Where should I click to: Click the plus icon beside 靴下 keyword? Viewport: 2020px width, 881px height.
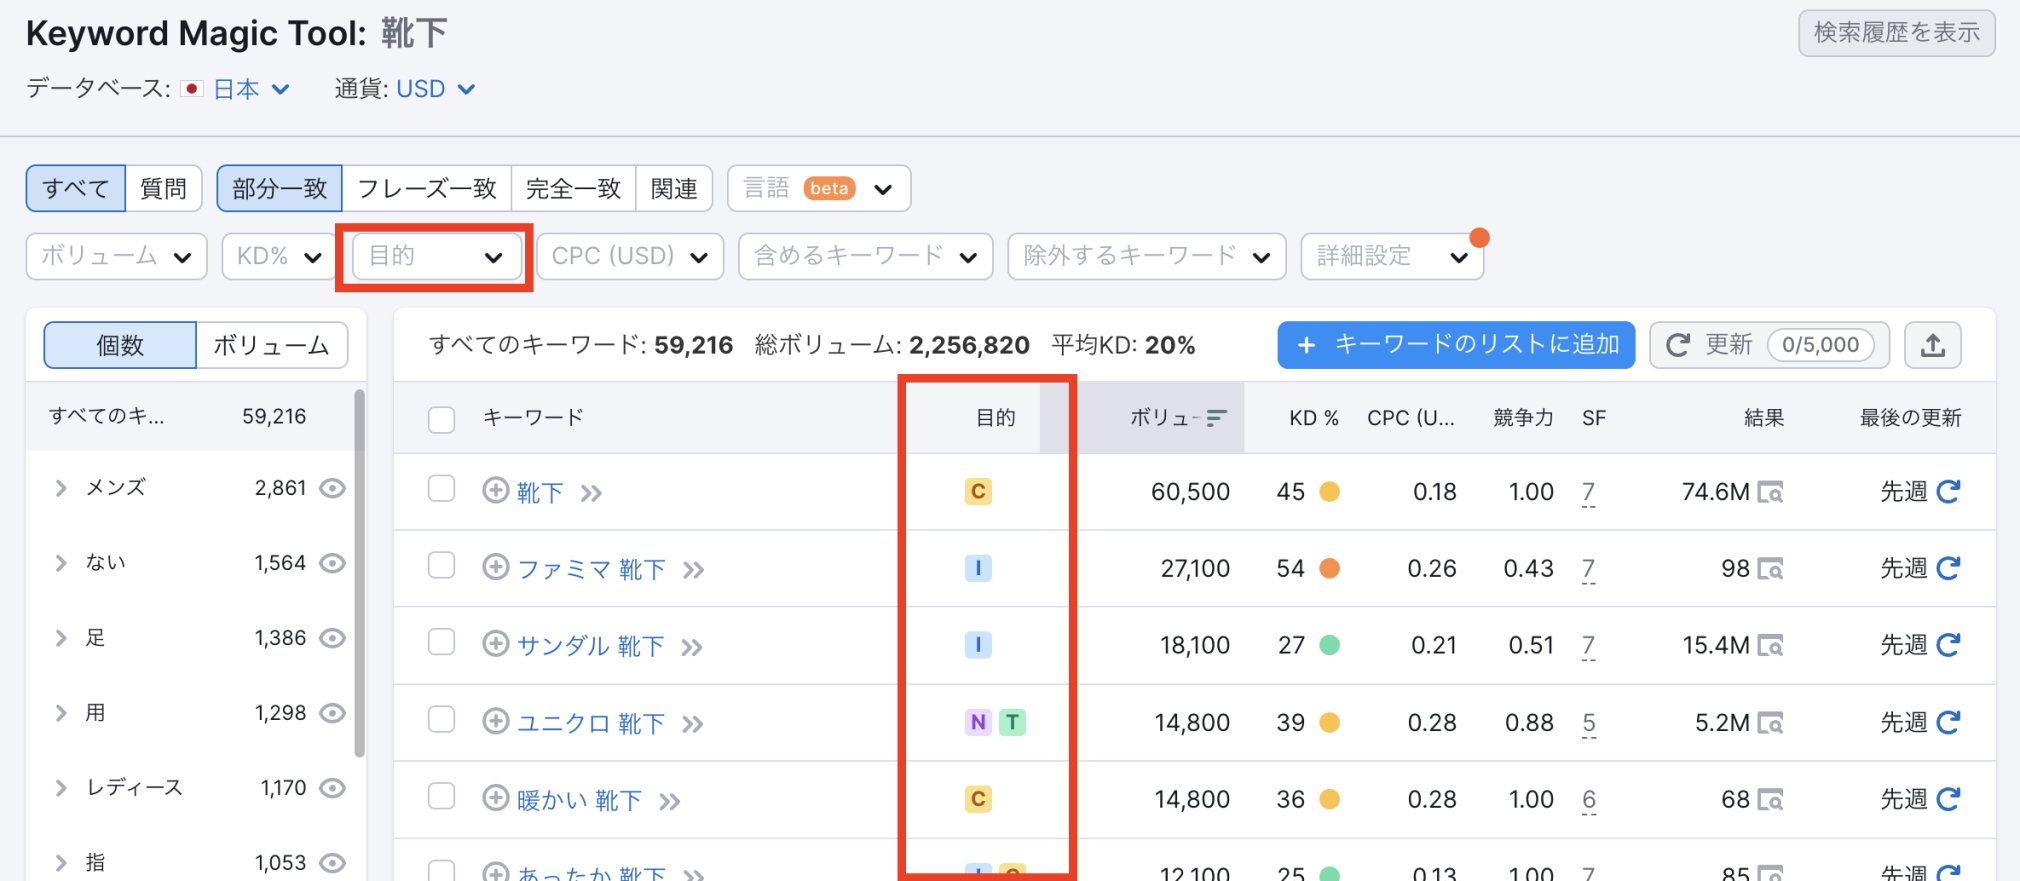(496, 490)
